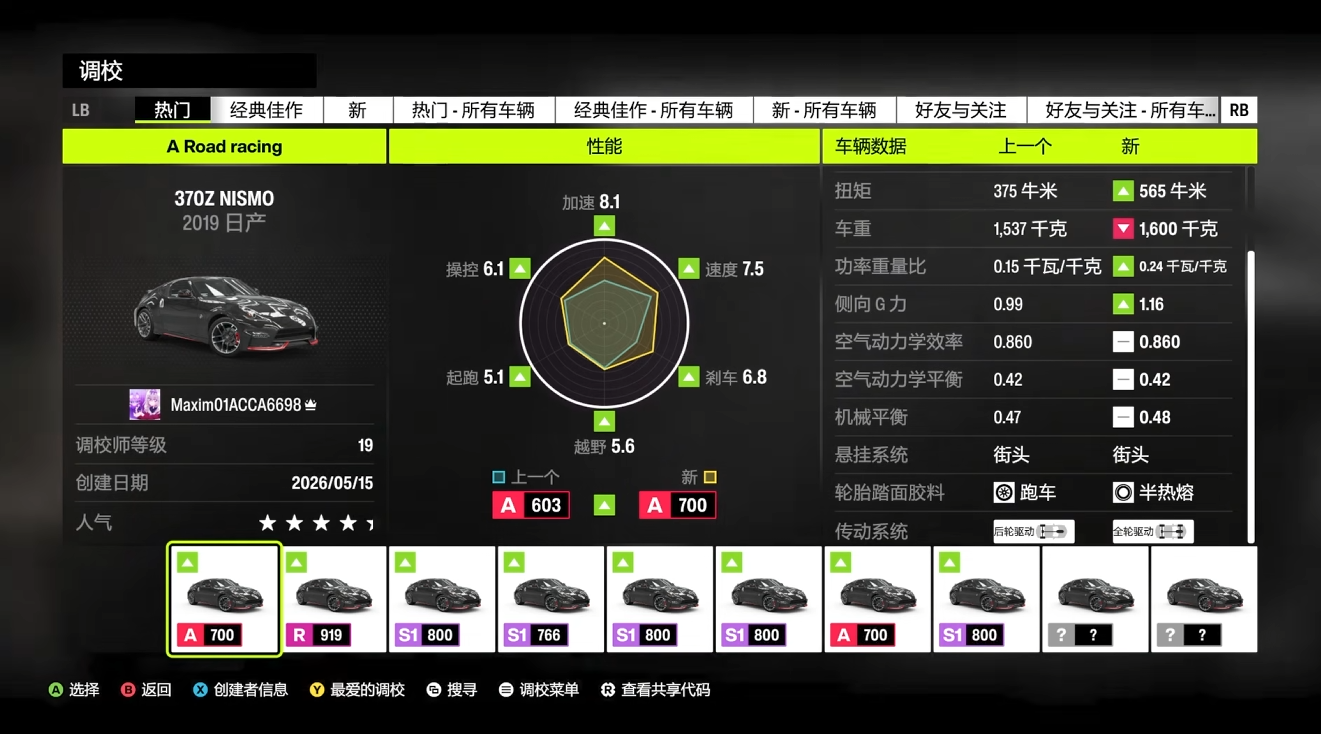Click the 扭矩 previous value 375 牛米
The height and width of the screenshot is (734, 1321).
(x=1025, y=191)
